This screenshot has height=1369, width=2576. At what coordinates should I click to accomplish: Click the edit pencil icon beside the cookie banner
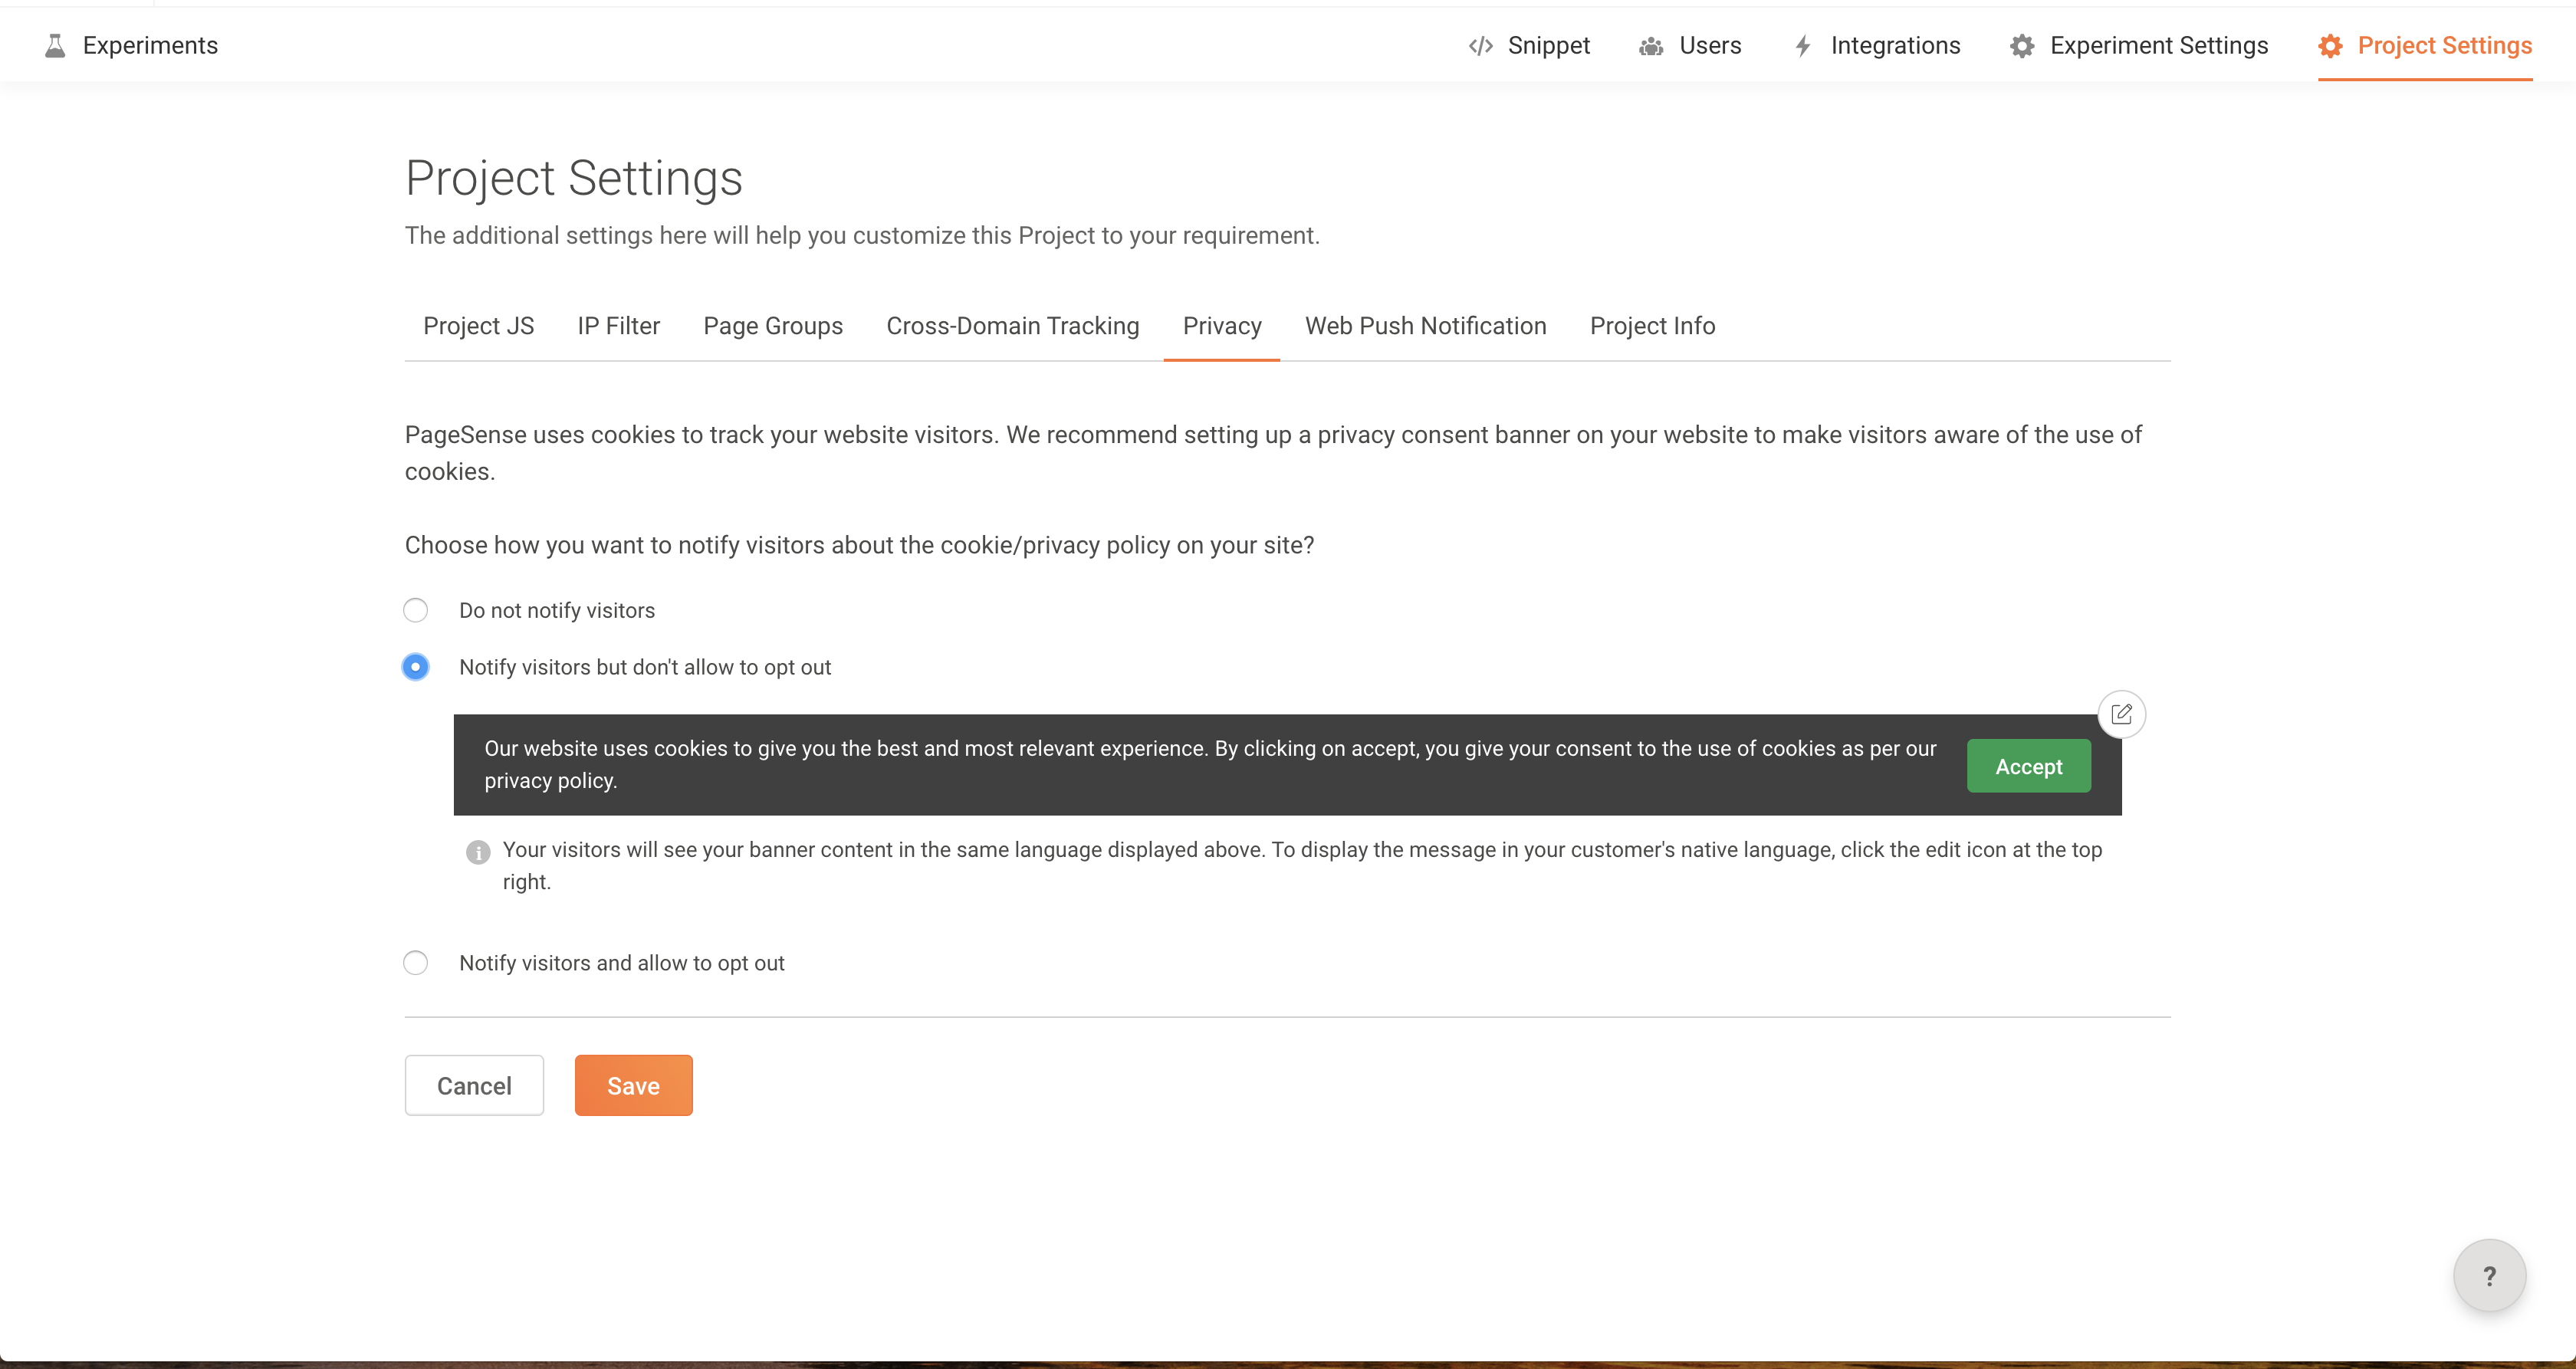click(2122, 713)
